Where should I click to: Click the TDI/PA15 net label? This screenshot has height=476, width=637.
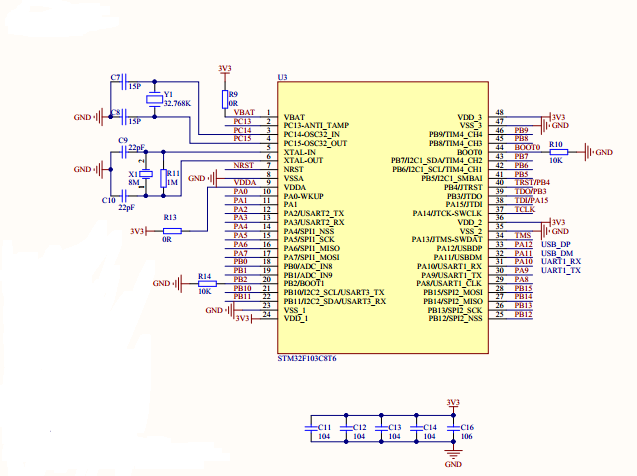coord(531,200)
